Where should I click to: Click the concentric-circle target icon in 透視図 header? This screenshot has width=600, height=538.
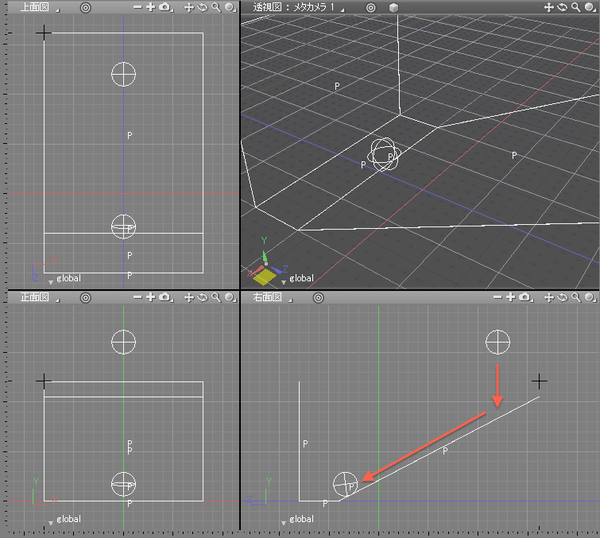[370, 8]
